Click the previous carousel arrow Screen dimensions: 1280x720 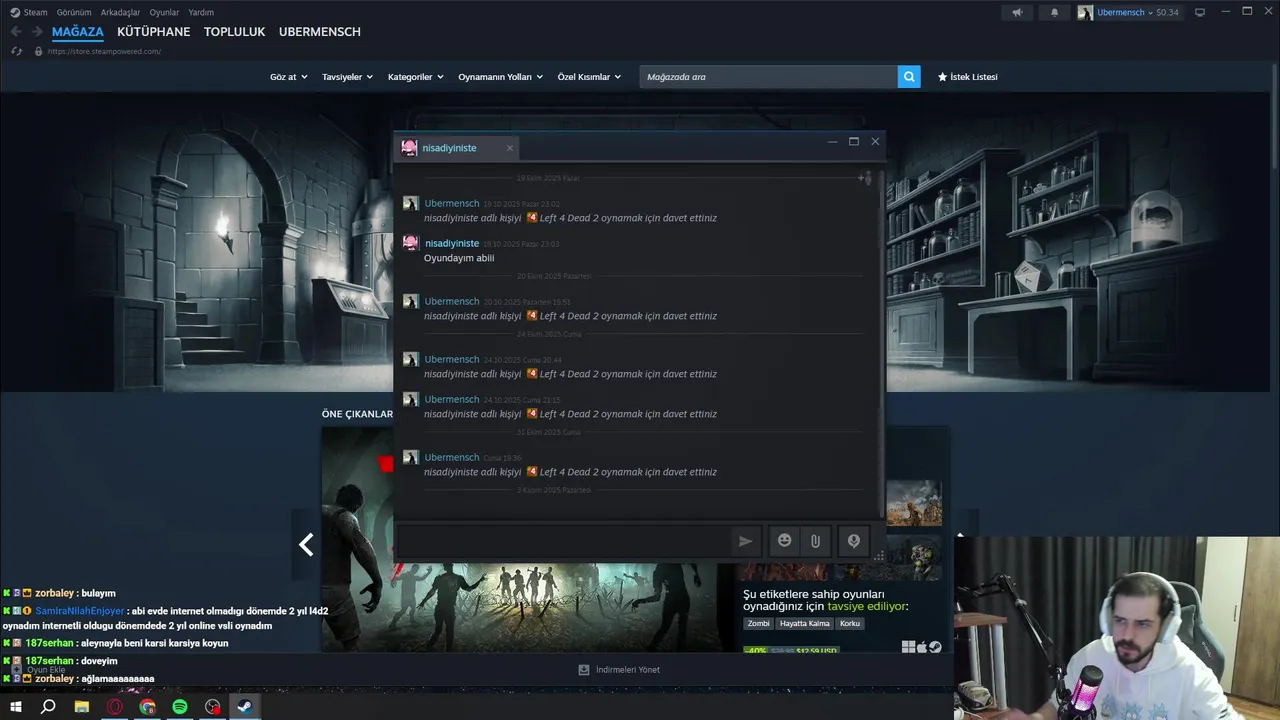[x=306, y=544]
